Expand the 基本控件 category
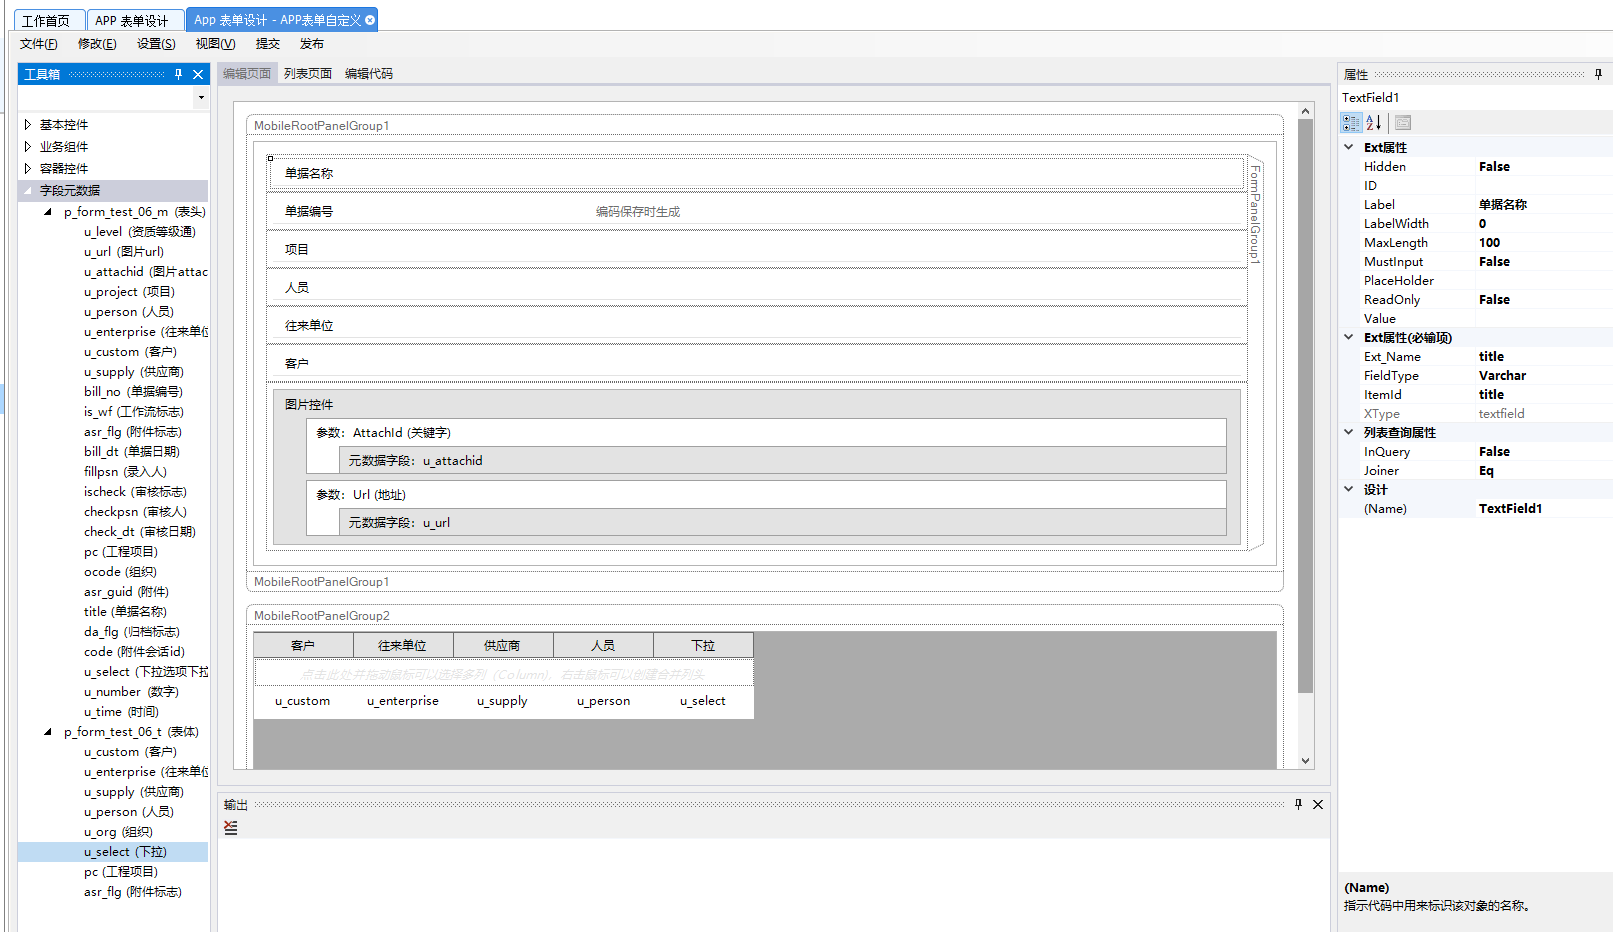 coord(28,125)
